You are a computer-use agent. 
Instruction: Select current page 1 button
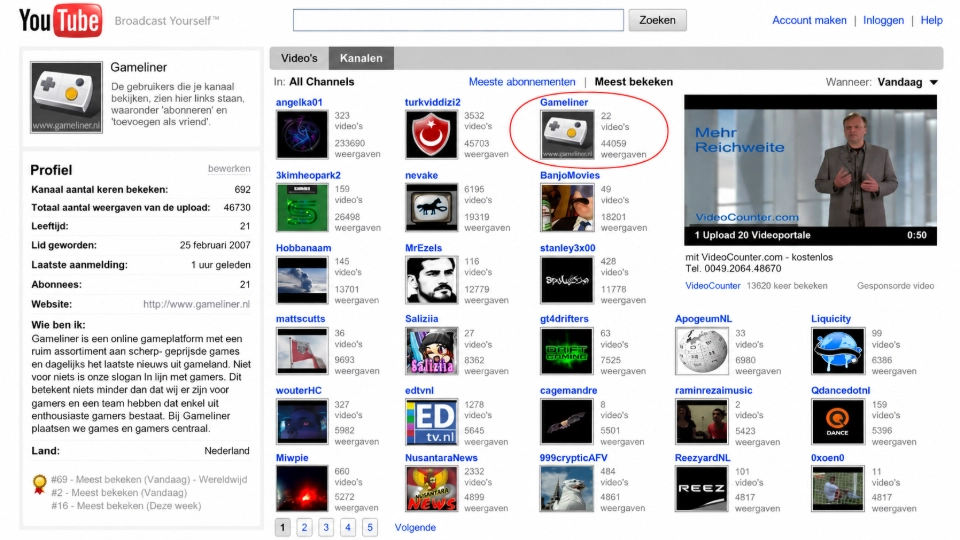click(282, 527)
